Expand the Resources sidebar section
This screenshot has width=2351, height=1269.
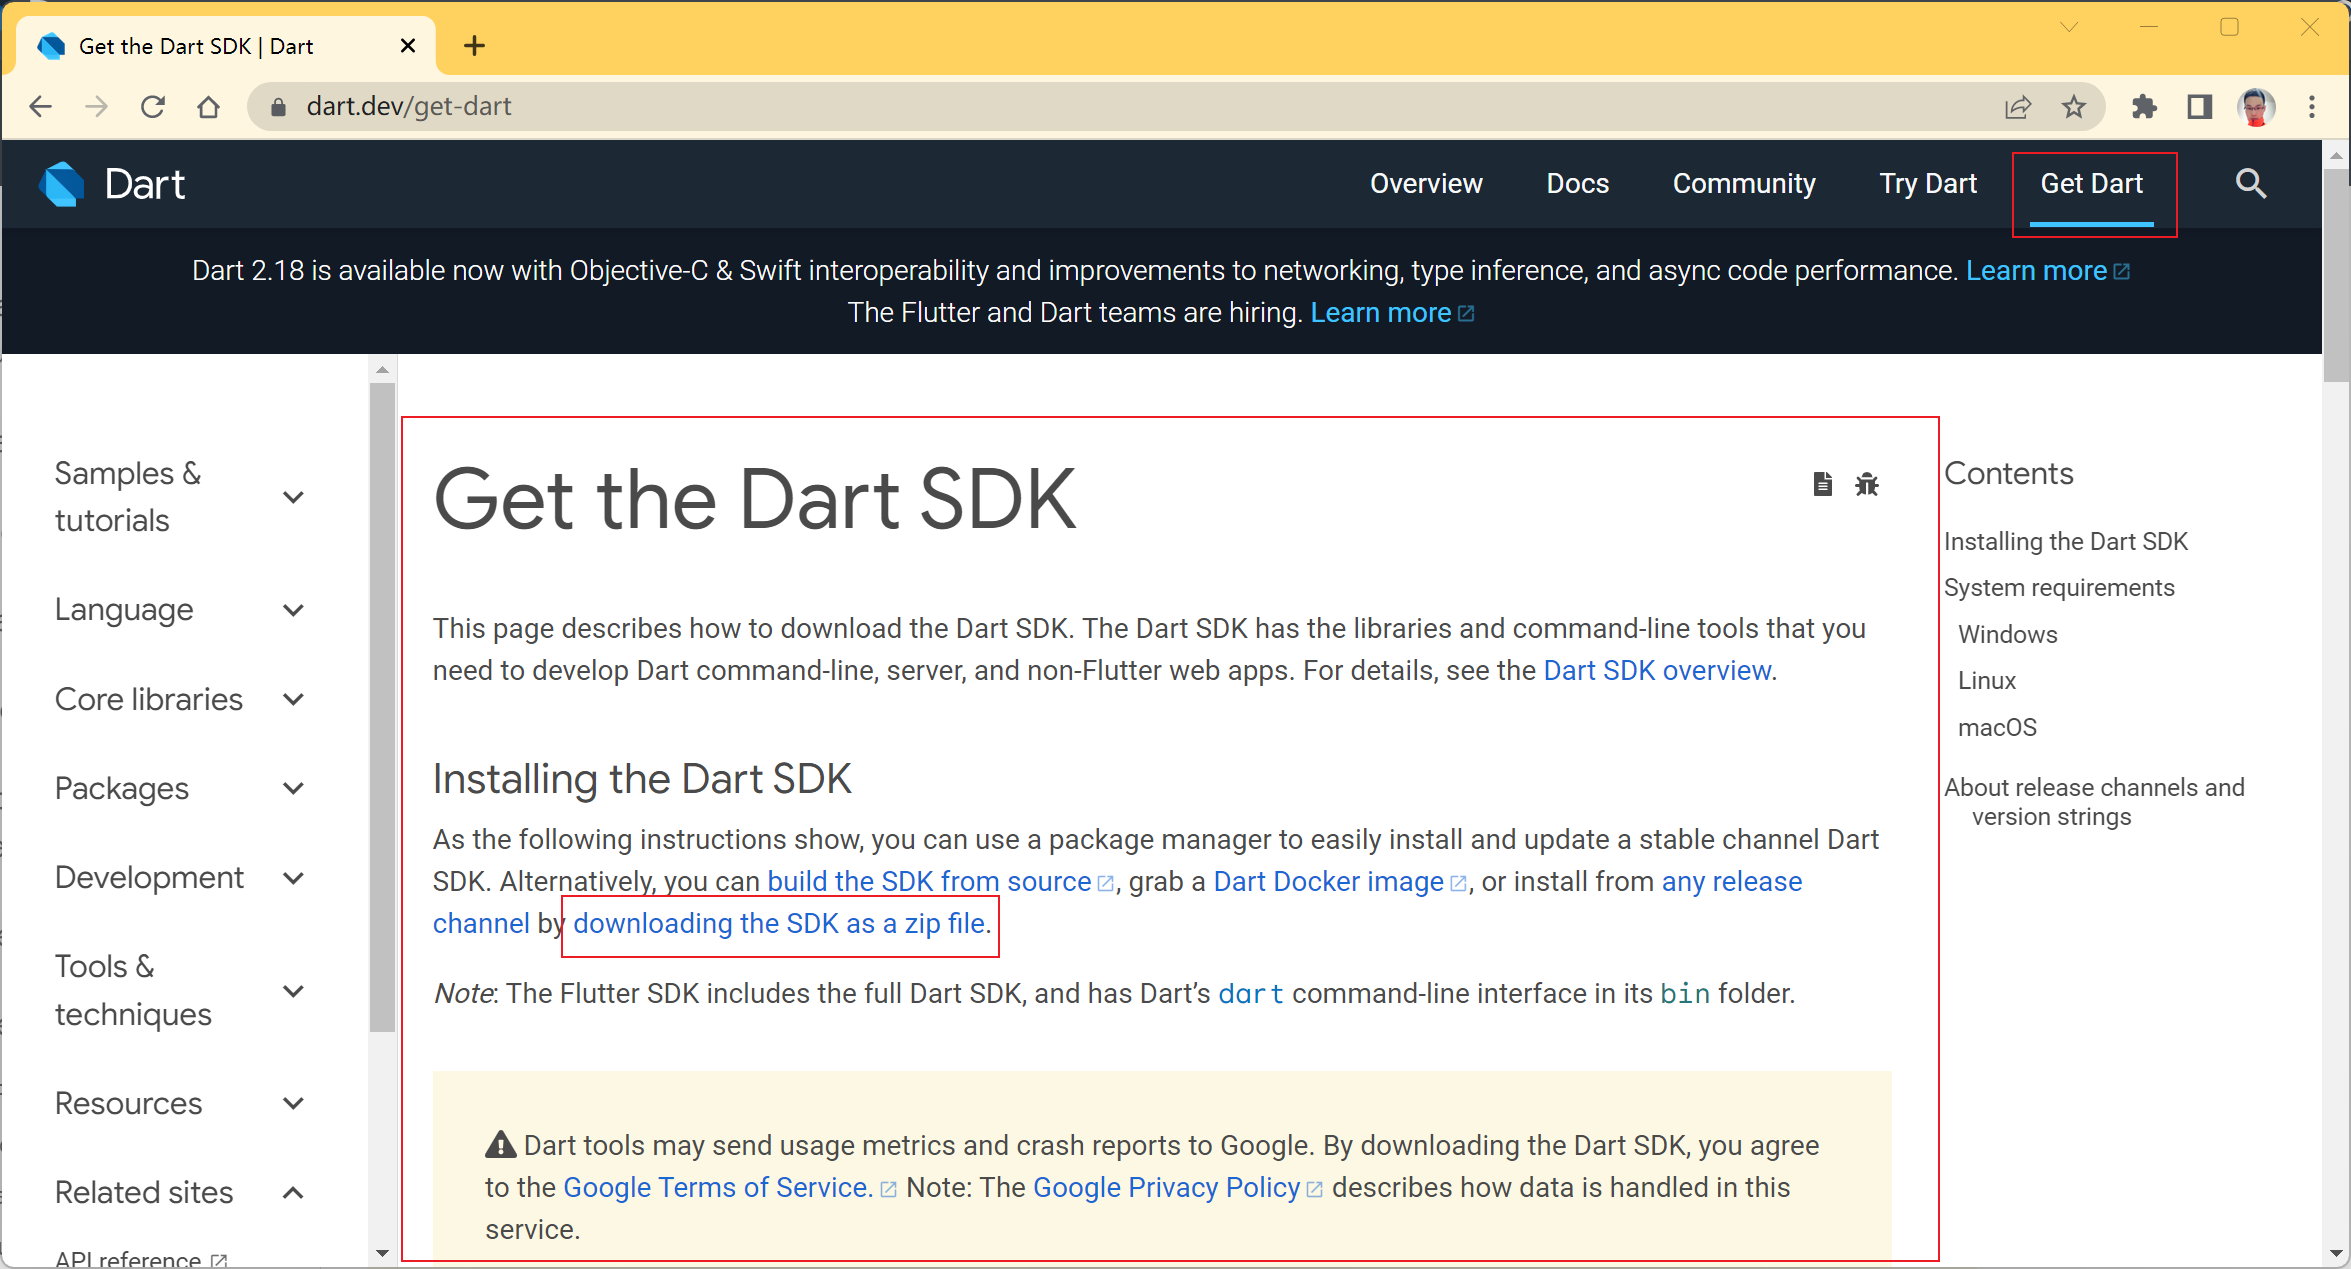pyautogui.click(x=180, y=1103)
